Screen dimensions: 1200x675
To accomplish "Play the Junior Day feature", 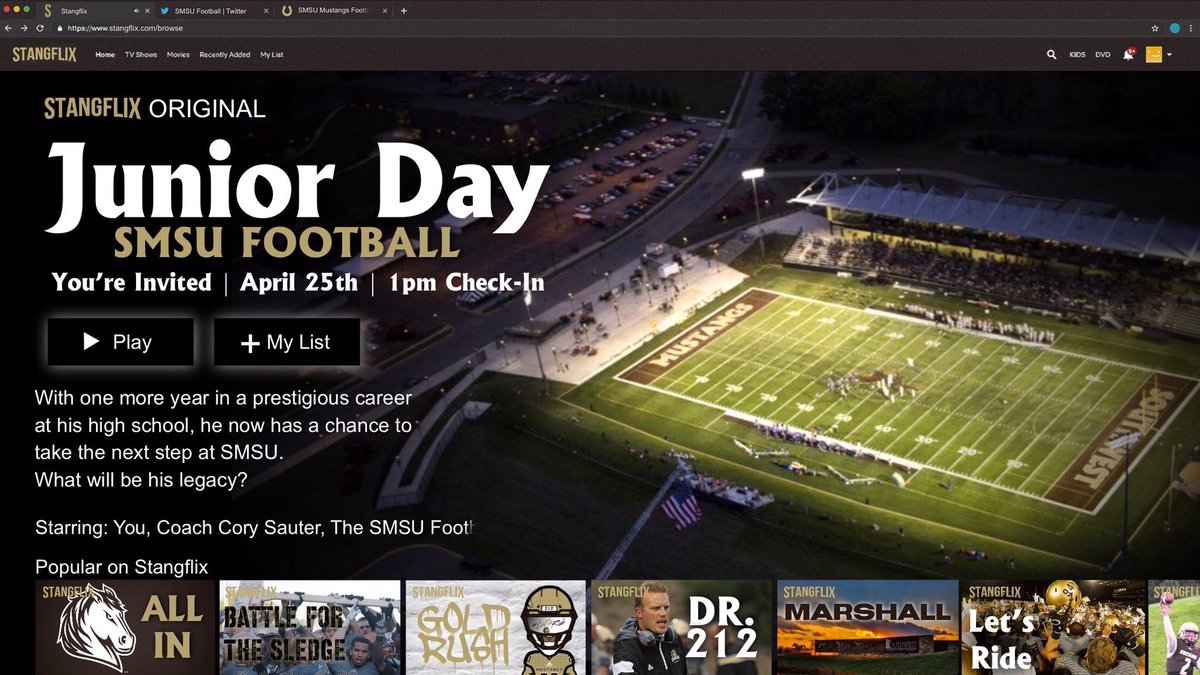I will 120,342.
